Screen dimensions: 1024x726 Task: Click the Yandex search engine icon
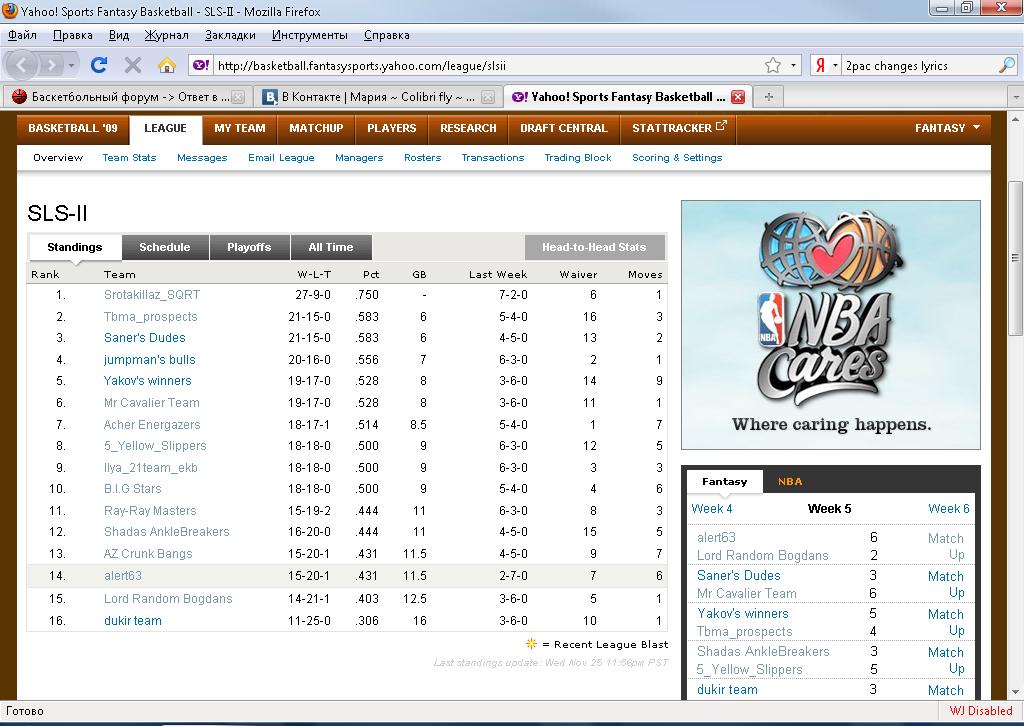point(820,65)
